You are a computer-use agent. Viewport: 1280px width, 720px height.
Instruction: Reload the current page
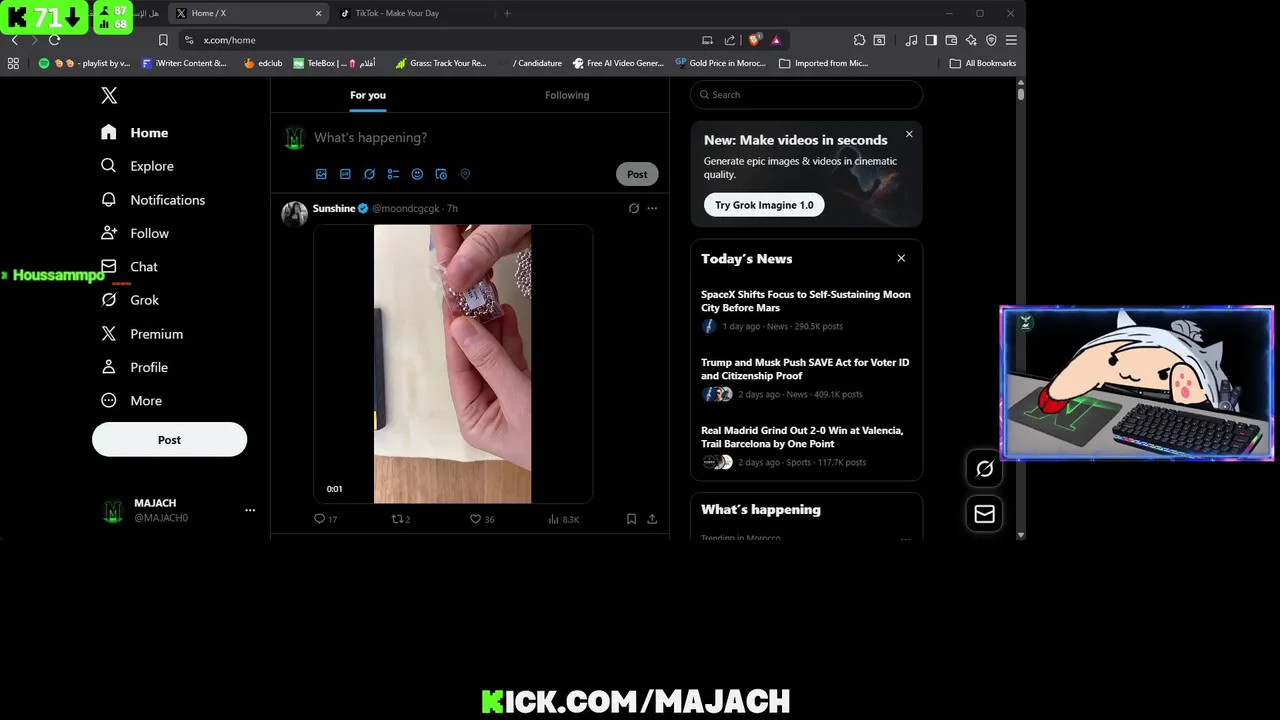54,40
